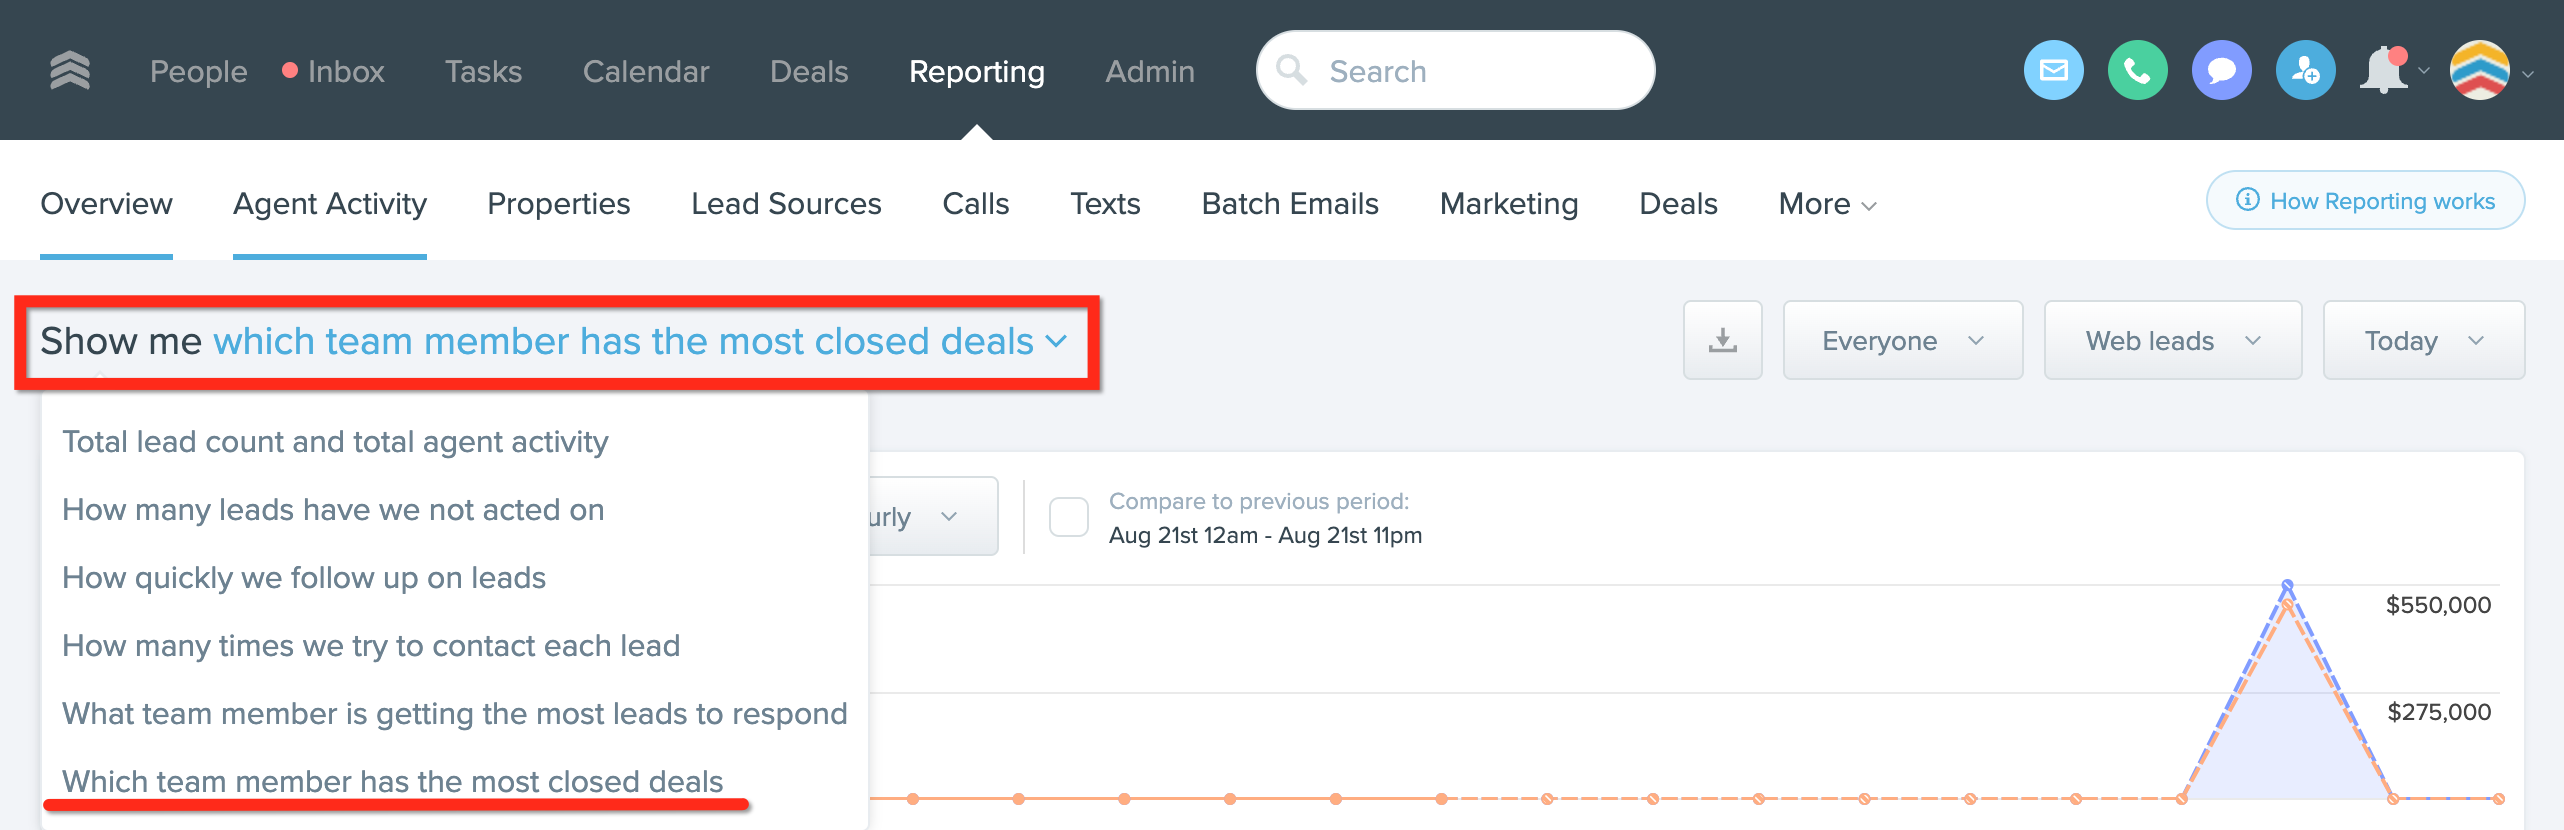Image resolution: width=2564 pixels, height=830 pixels.
Task: Click the Follow Up Boss logo icon
Action: tap(70, 71)
